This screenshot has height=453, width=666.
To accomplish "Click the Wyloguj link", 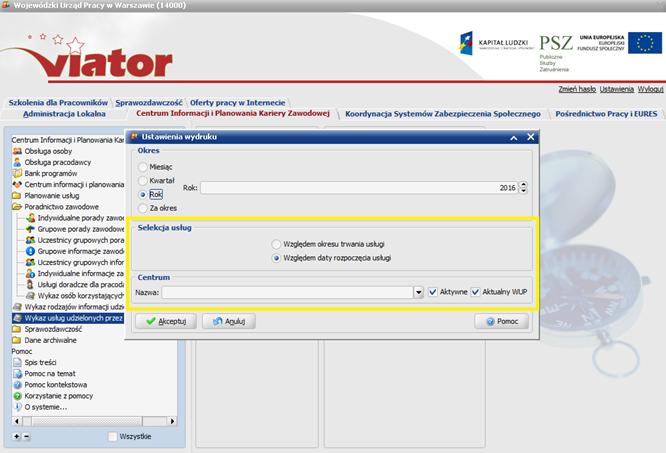I will 650,89.
